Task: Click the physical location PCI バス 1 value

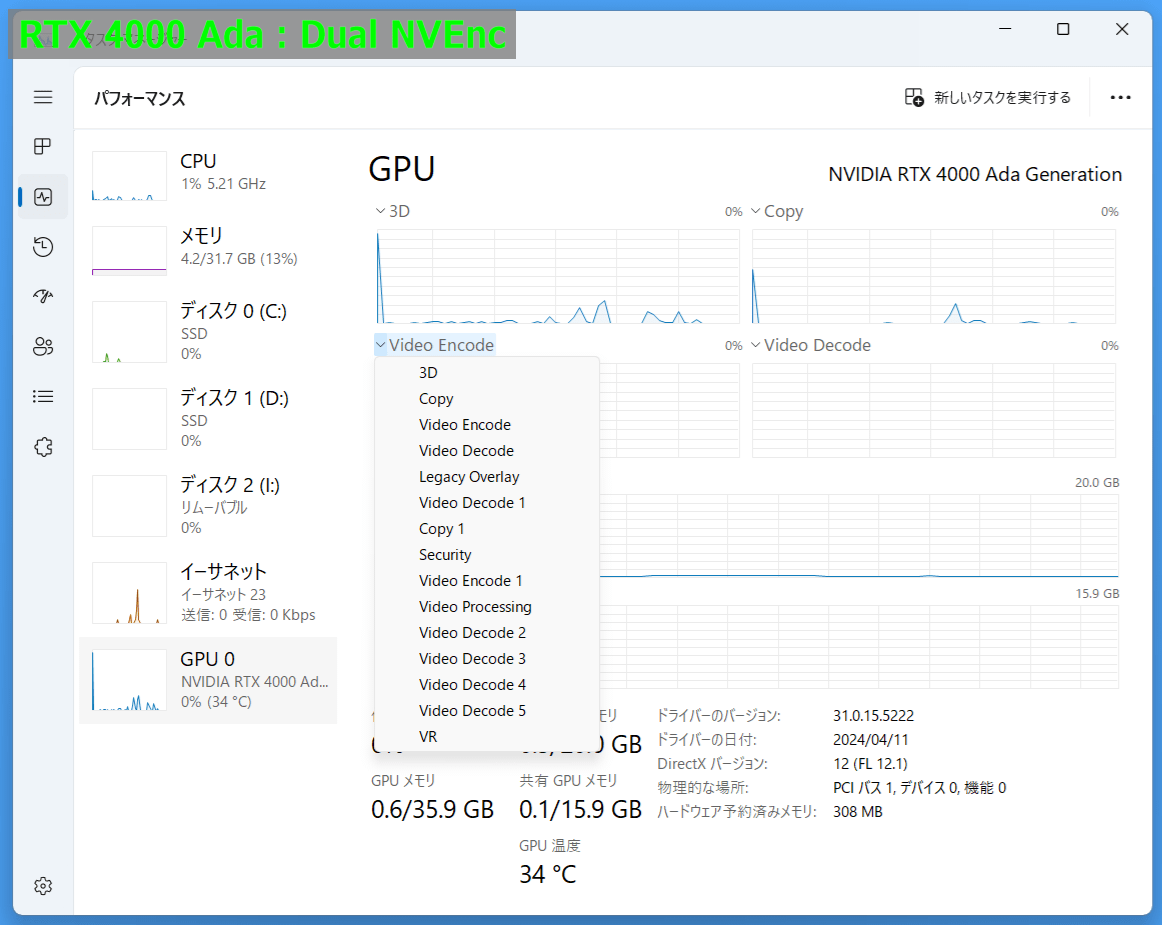Action: tap(919, 787)
